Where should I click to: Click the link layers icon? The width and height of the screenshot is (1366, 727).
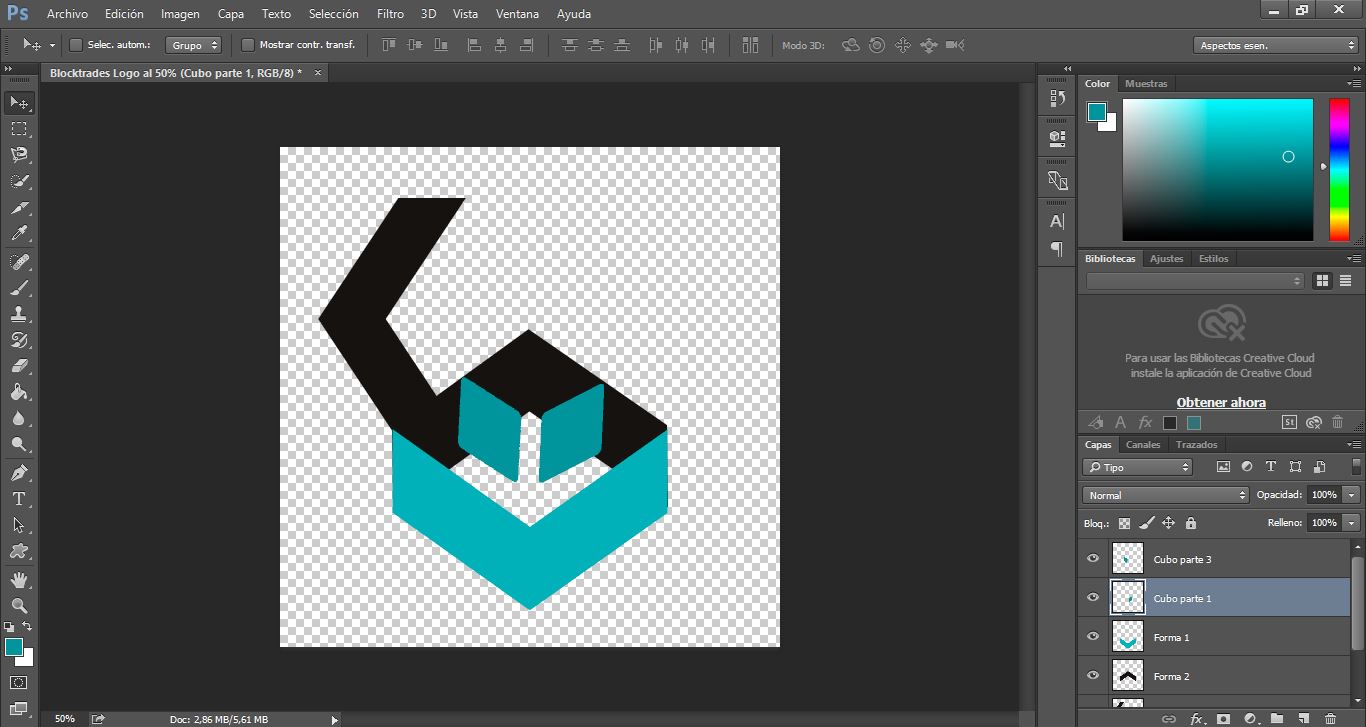tap(1168, 718)
